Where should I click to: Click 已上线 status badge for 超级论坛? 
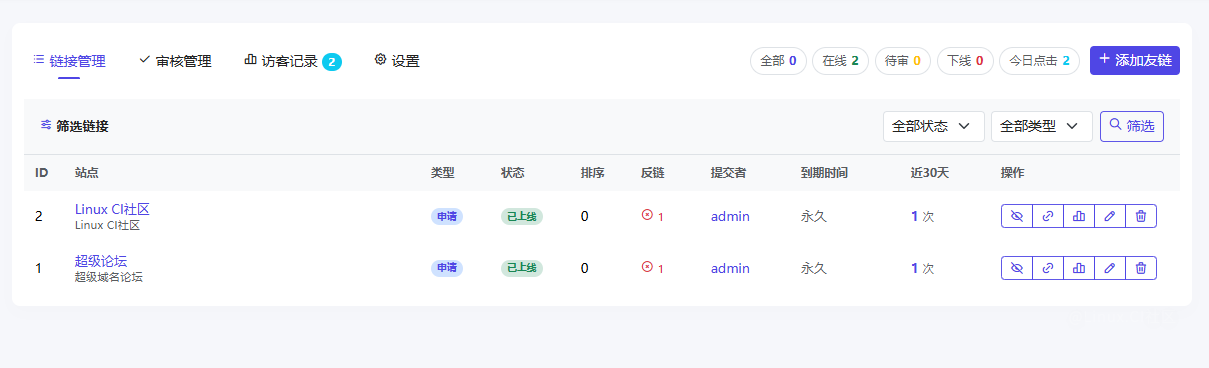tap(522, 268)
